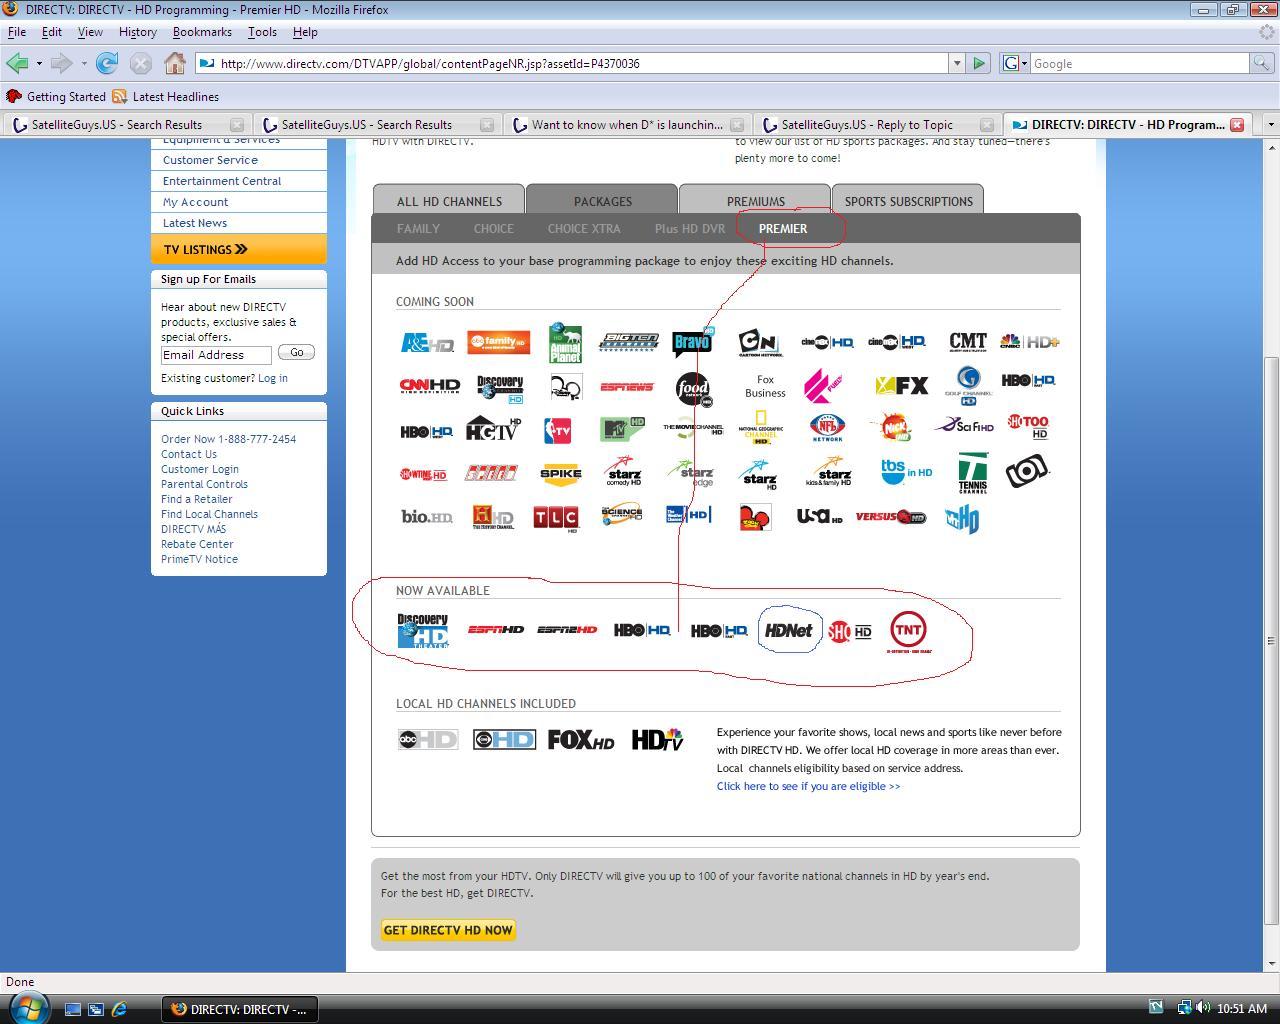Open the Find Local Channels link
Image resolution: width=1280 pixels, height=1024 pixels.
coord(209,514)
